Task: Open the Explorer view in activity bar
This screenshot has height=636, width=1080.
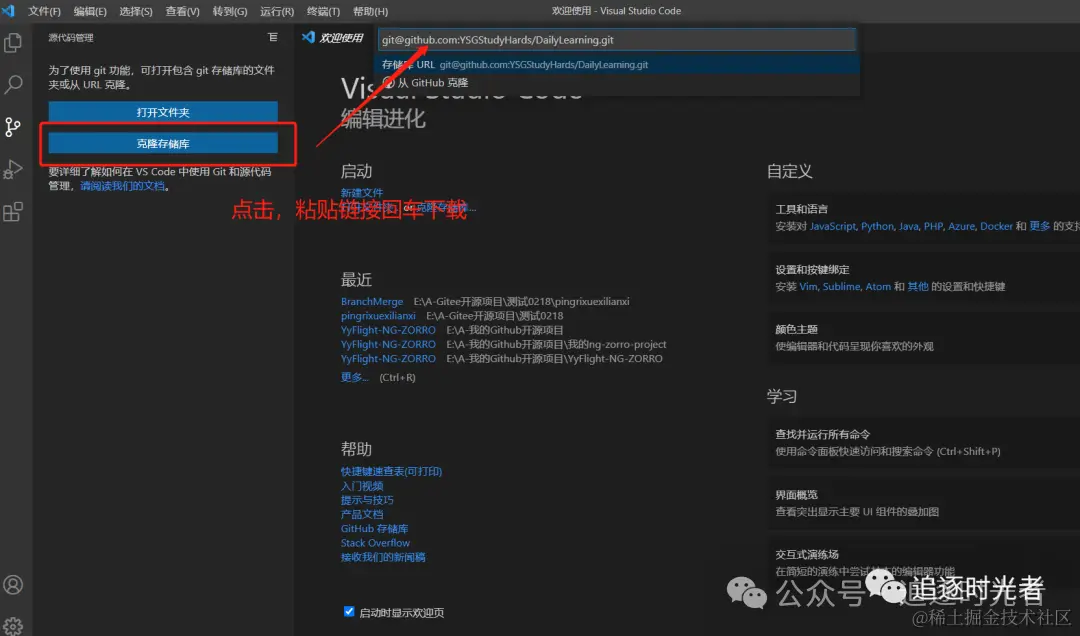Action: click(x=13, y=43)
